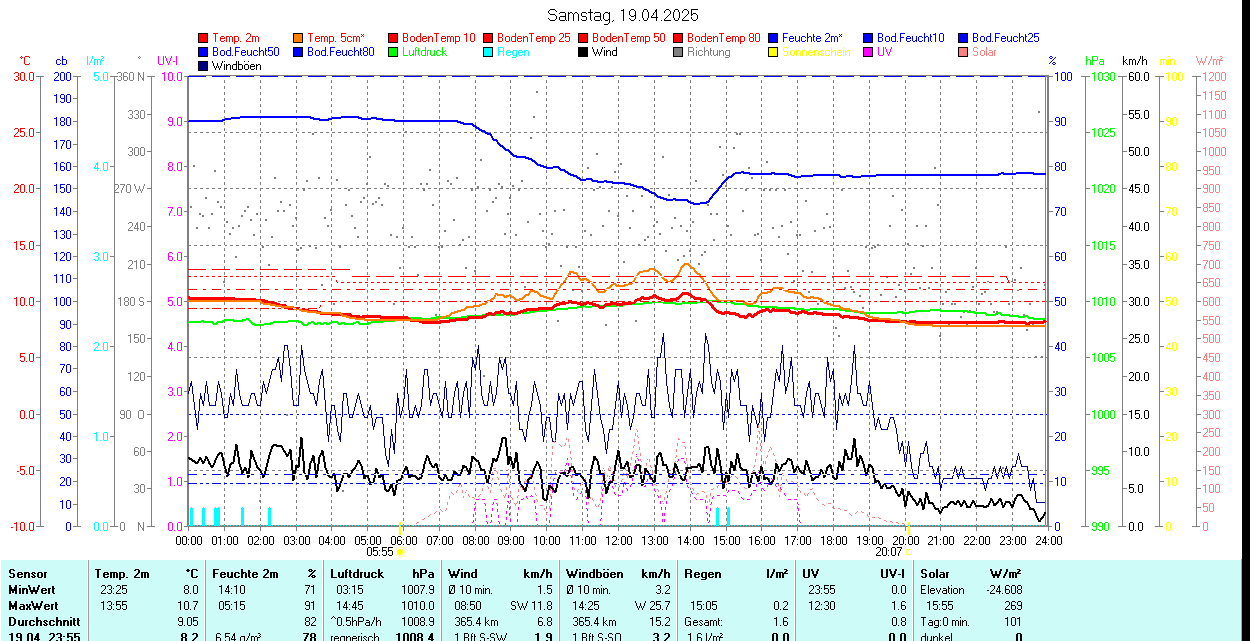This screenshot has width=1250, height=641.
Task: Click the gray Richtung legend square
Action: (x=679, y=52)
